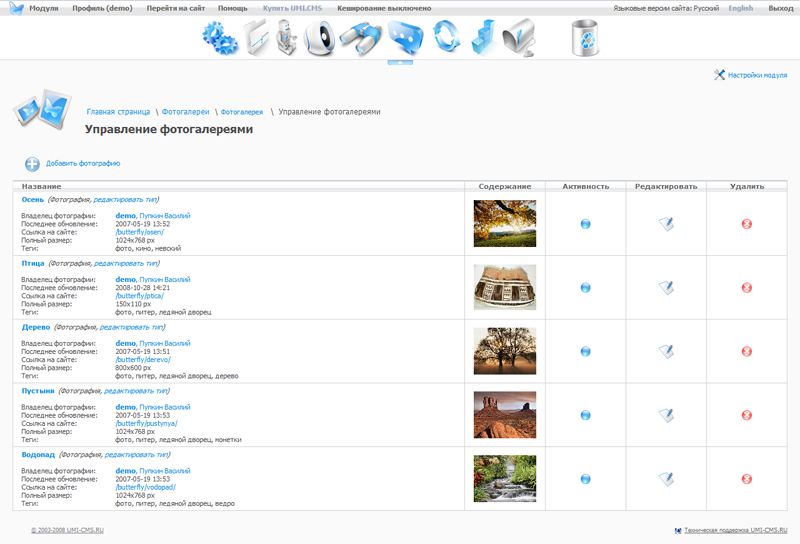Go to the first Фотогалереи breadcrumb
This screenshot has width=800, height=544.
click(x=185, y=112)
